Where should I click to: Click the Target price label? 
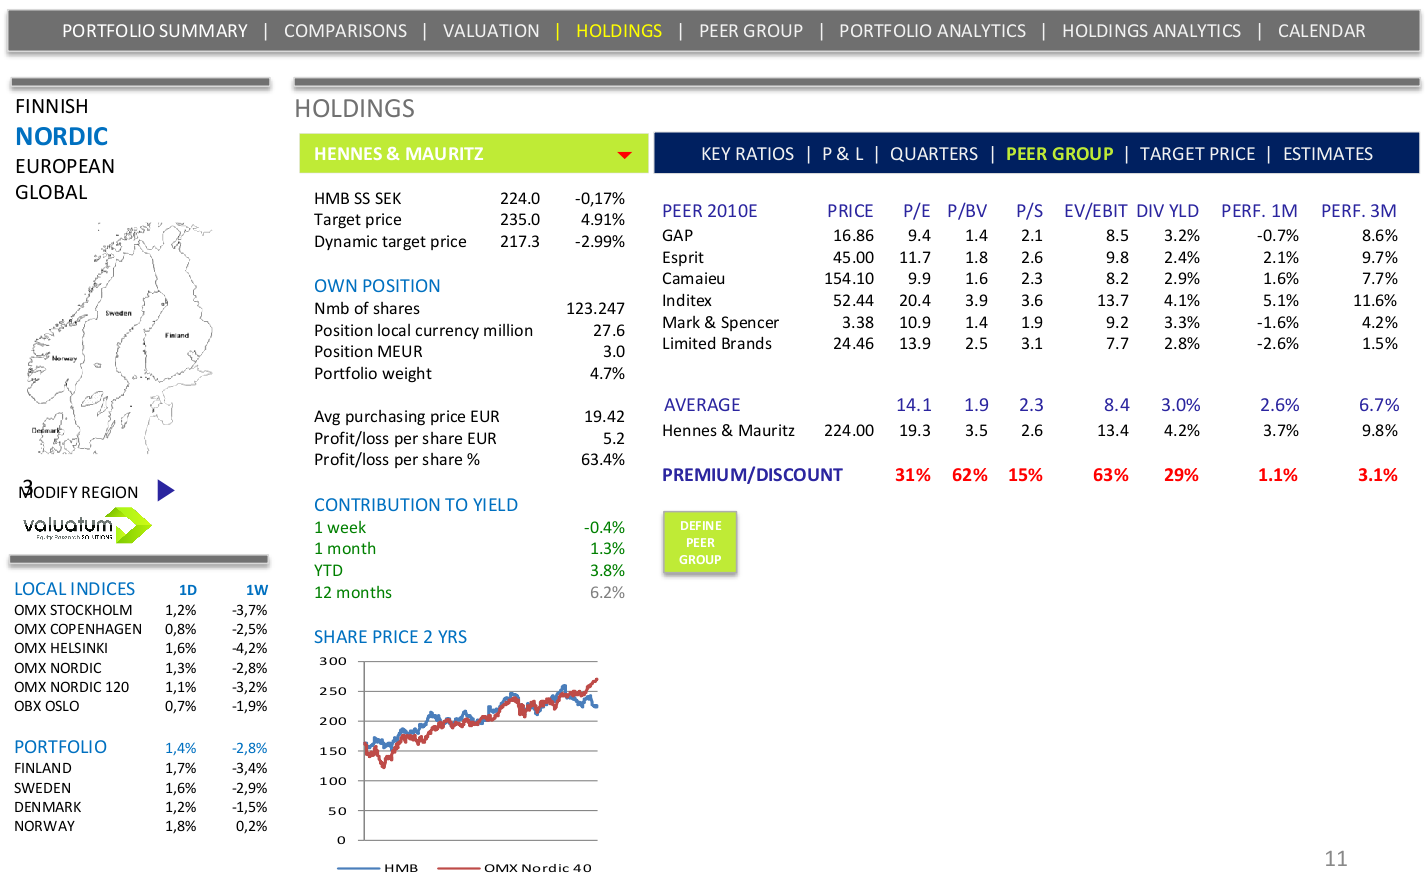(358, 219)
